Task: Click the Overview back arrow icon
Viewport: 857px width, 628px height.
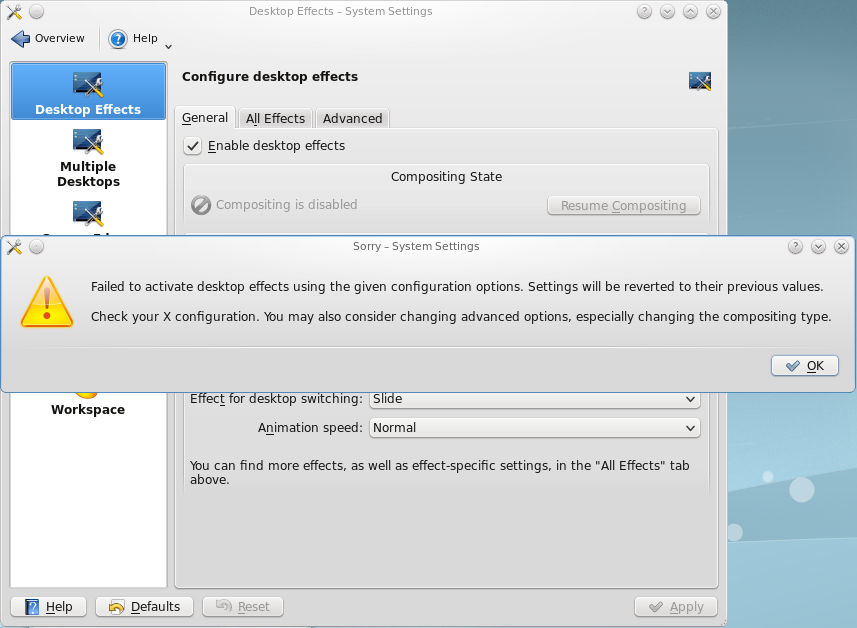Action: tap(21, 39)
